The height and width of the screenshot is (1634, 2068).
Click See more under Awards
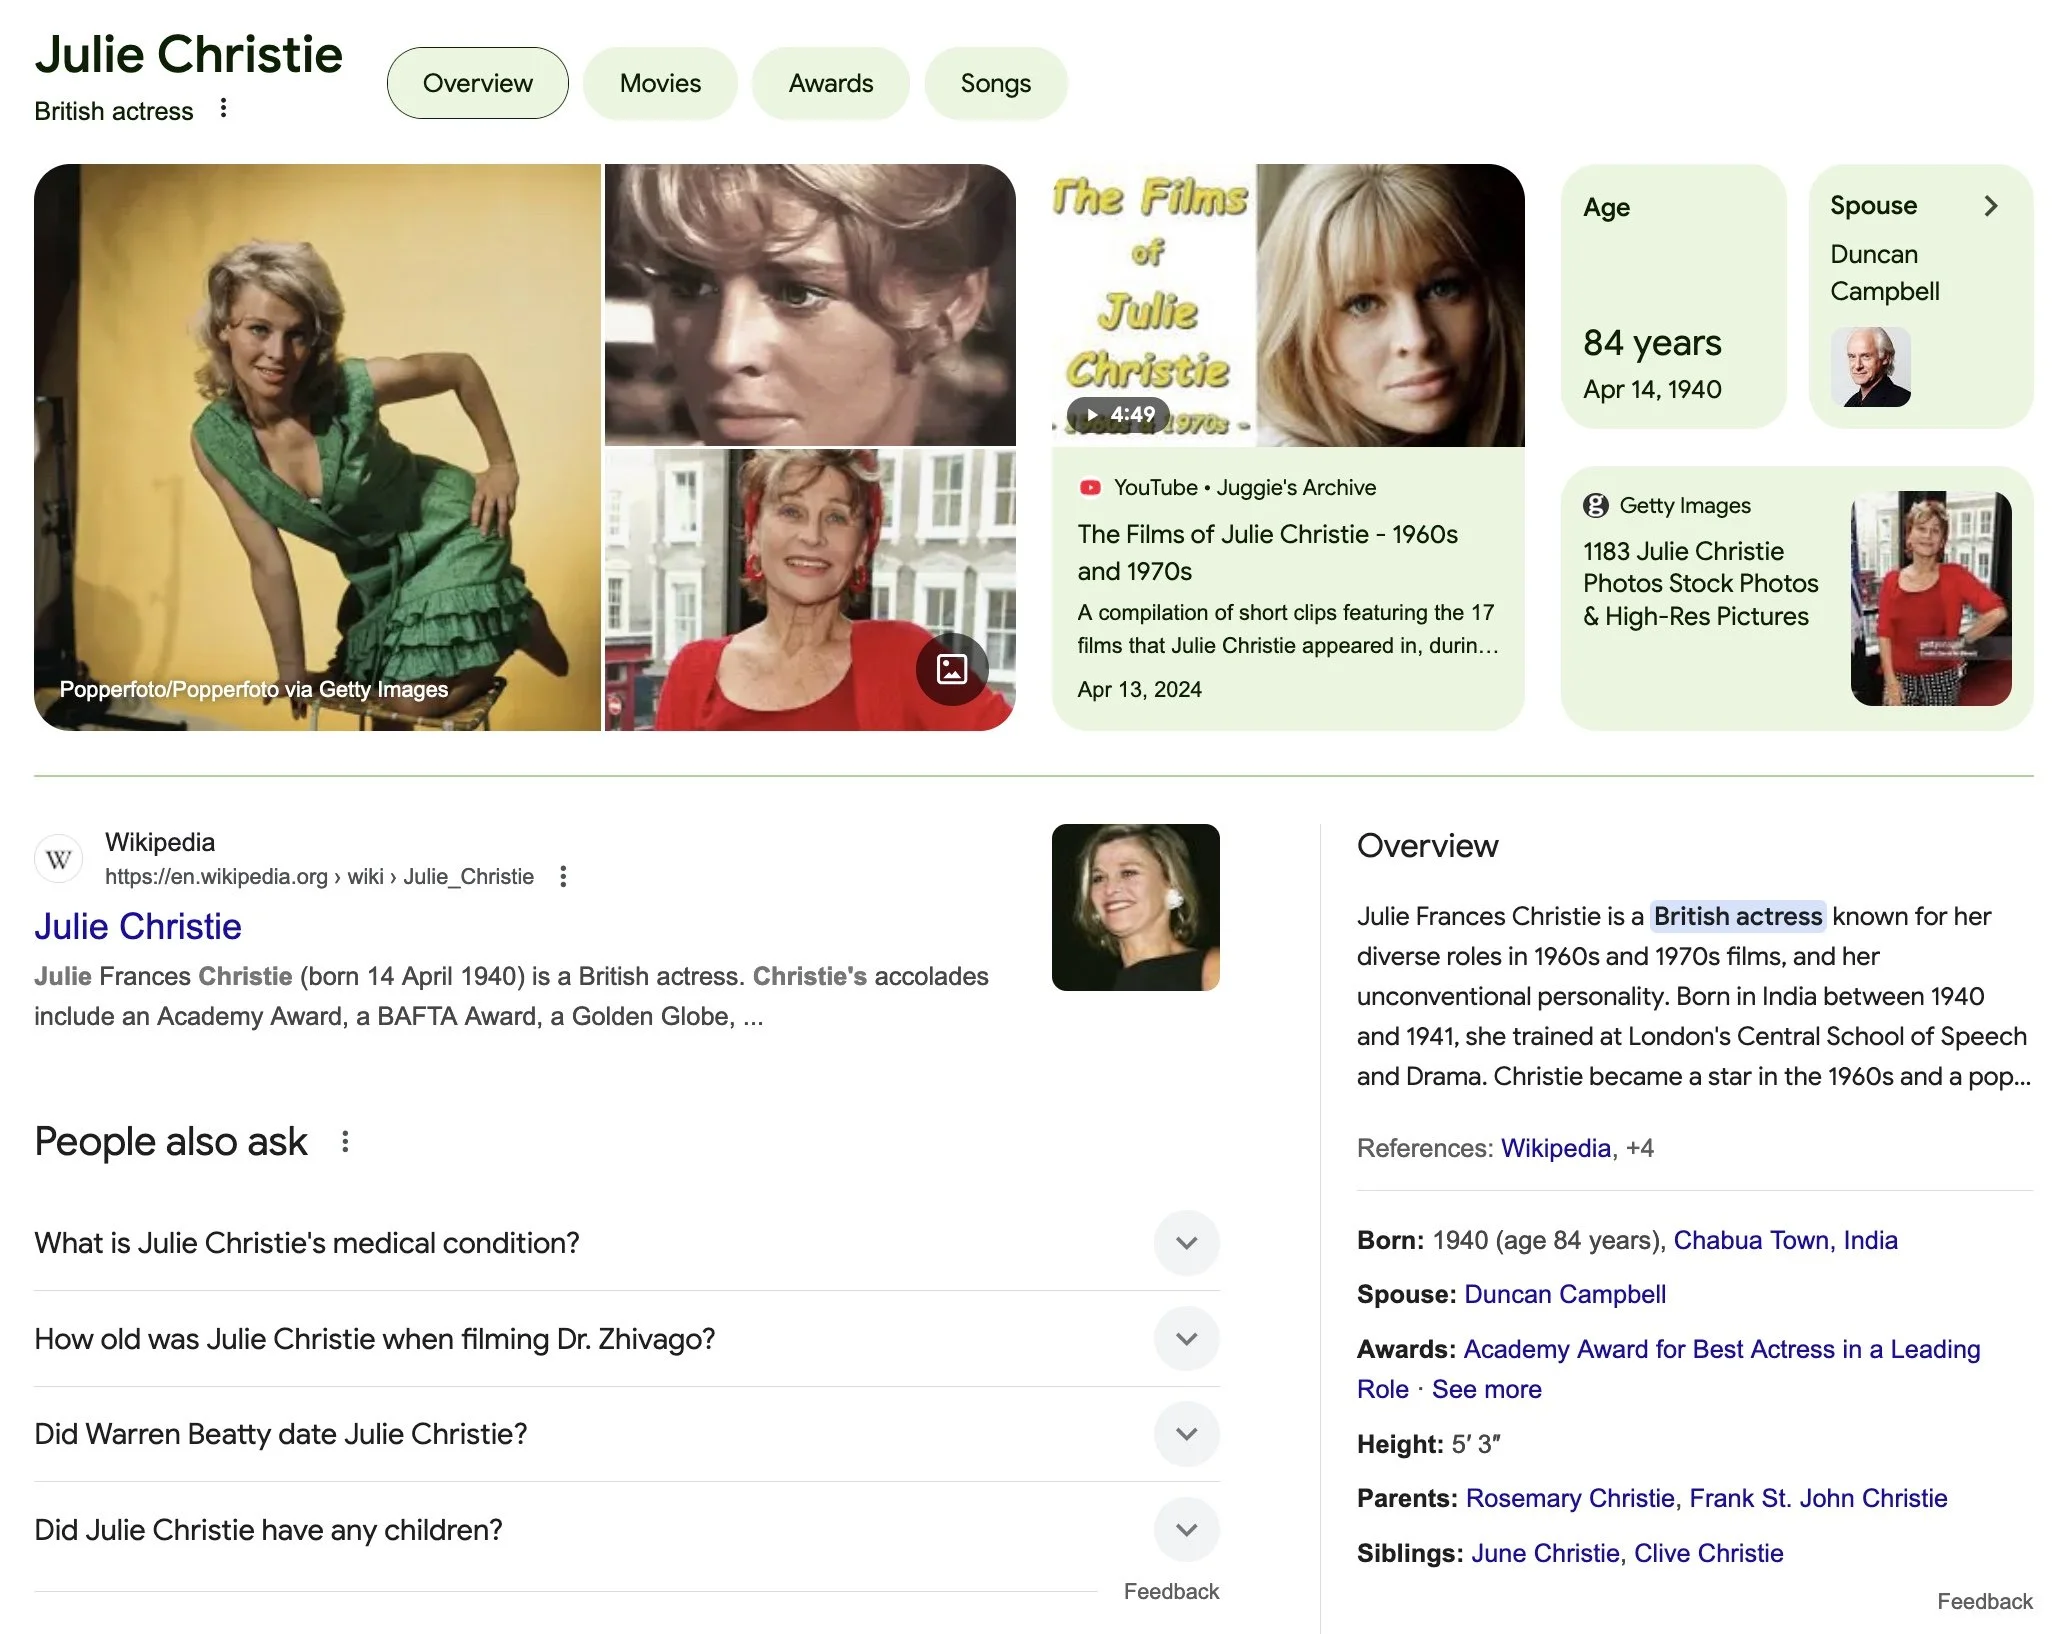[x=1486, y=1389]
